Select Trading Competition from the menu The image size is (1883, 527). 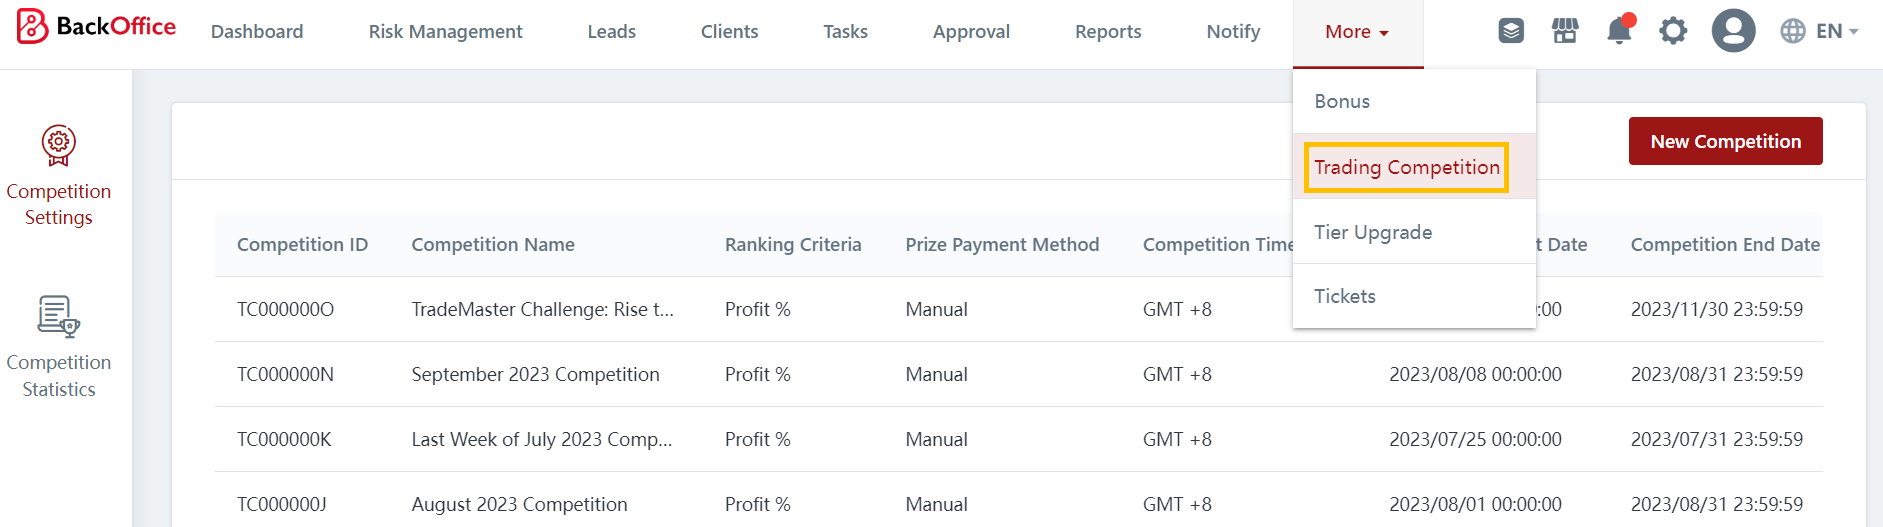[1406, 167]
